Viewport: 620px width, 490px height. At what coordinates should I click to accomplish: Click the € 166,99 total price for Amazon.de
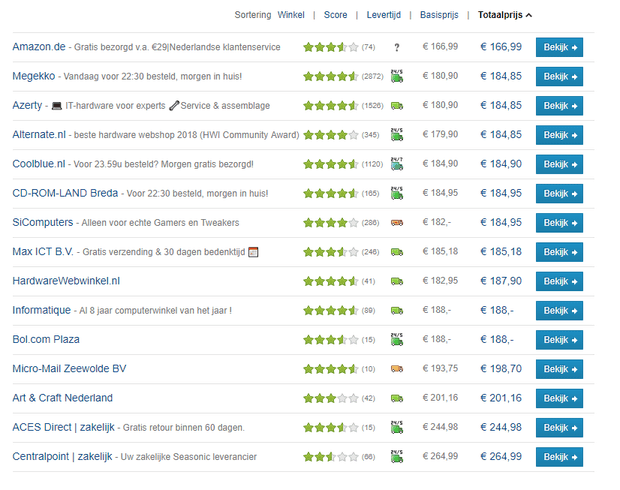point(501,47)
